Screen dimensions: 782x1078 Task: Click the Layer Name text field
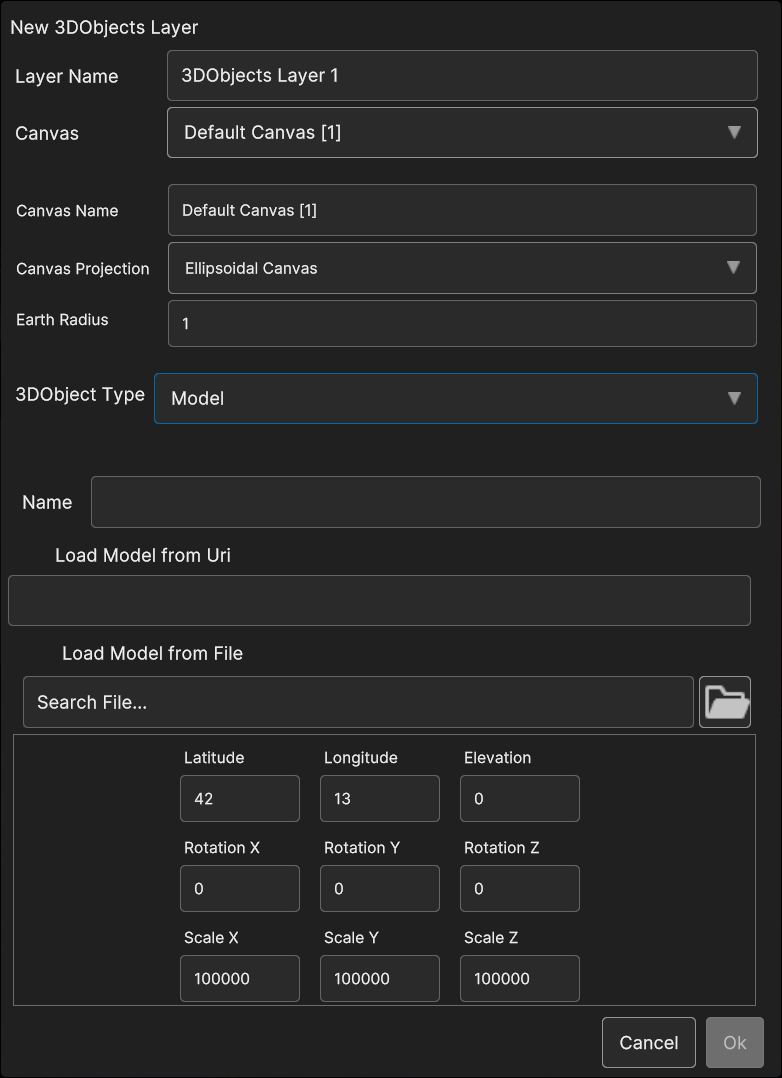pyautogui.click(x=461, y=76)
